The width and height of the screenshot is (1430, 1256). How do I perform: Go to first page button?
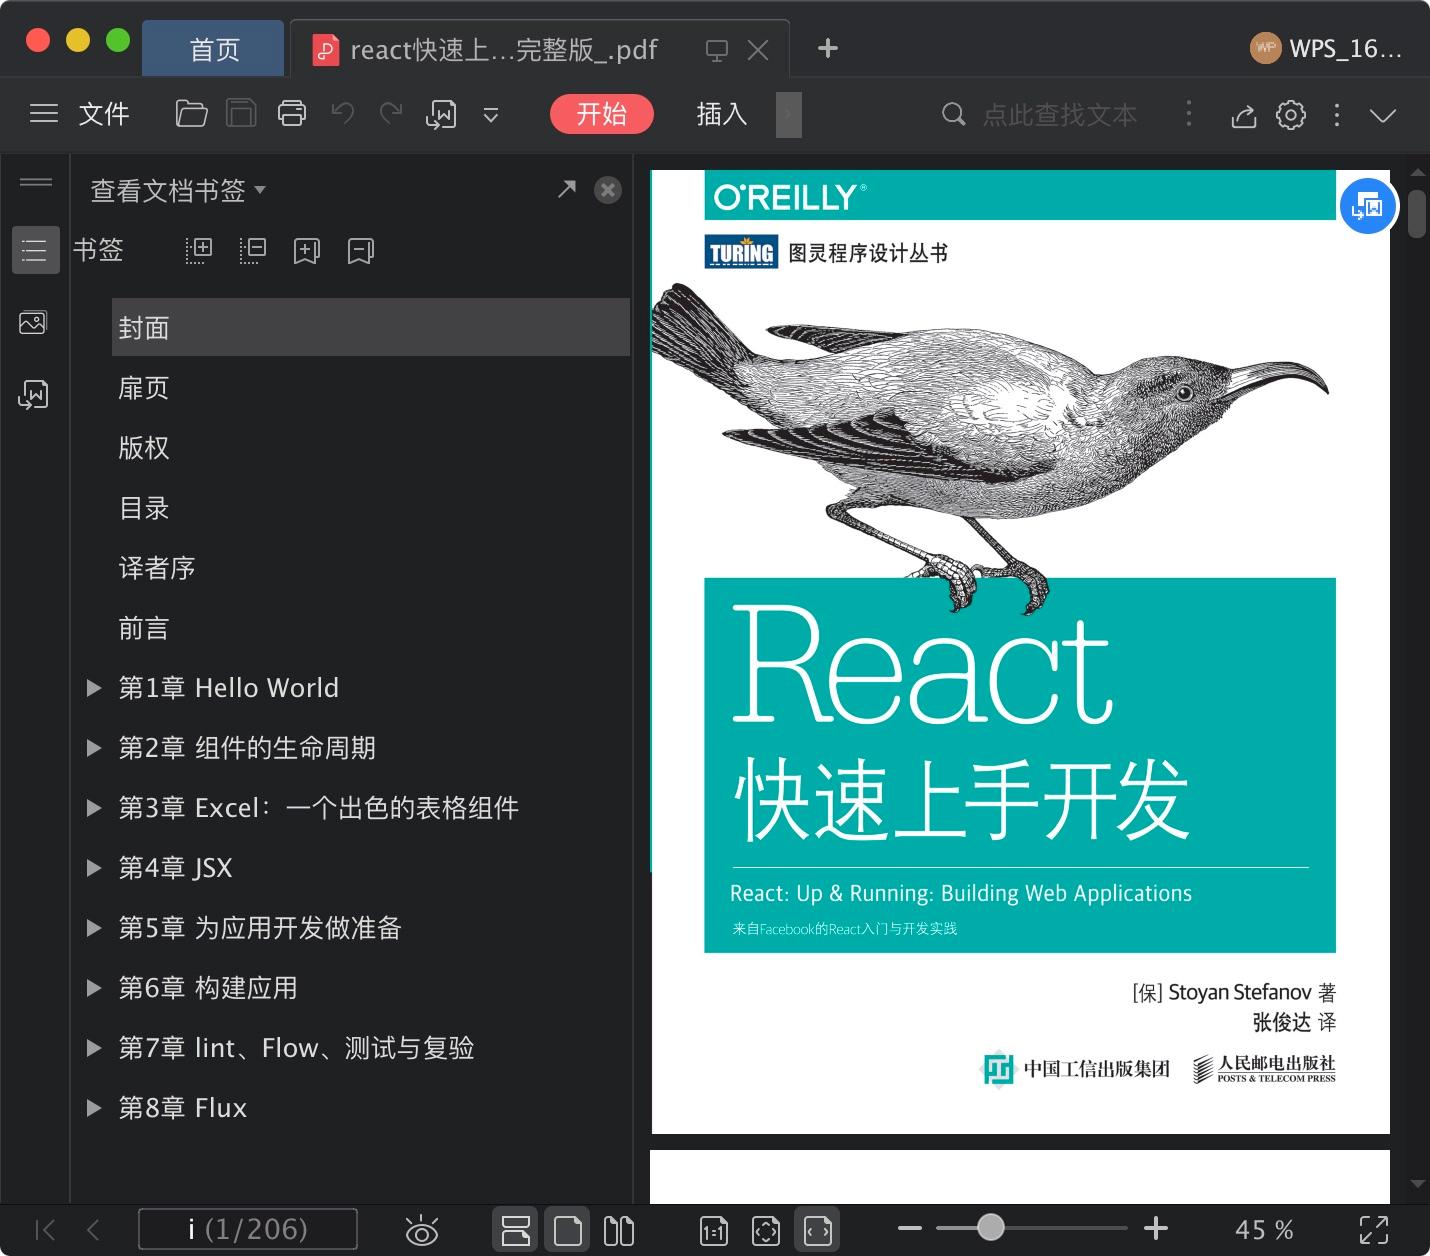46,1230
